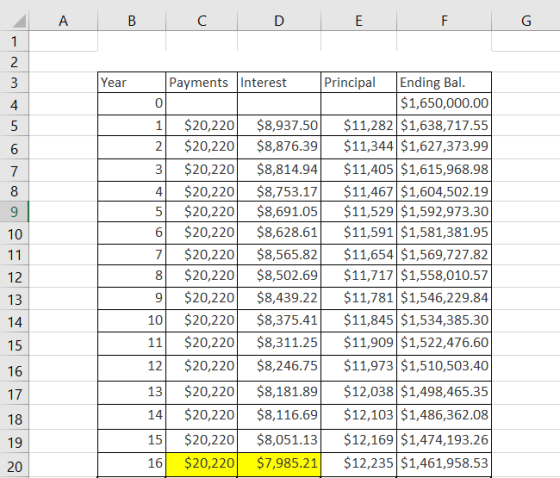
Task: Select interest cell $8,691.05
Action: (x=279, y=212)
